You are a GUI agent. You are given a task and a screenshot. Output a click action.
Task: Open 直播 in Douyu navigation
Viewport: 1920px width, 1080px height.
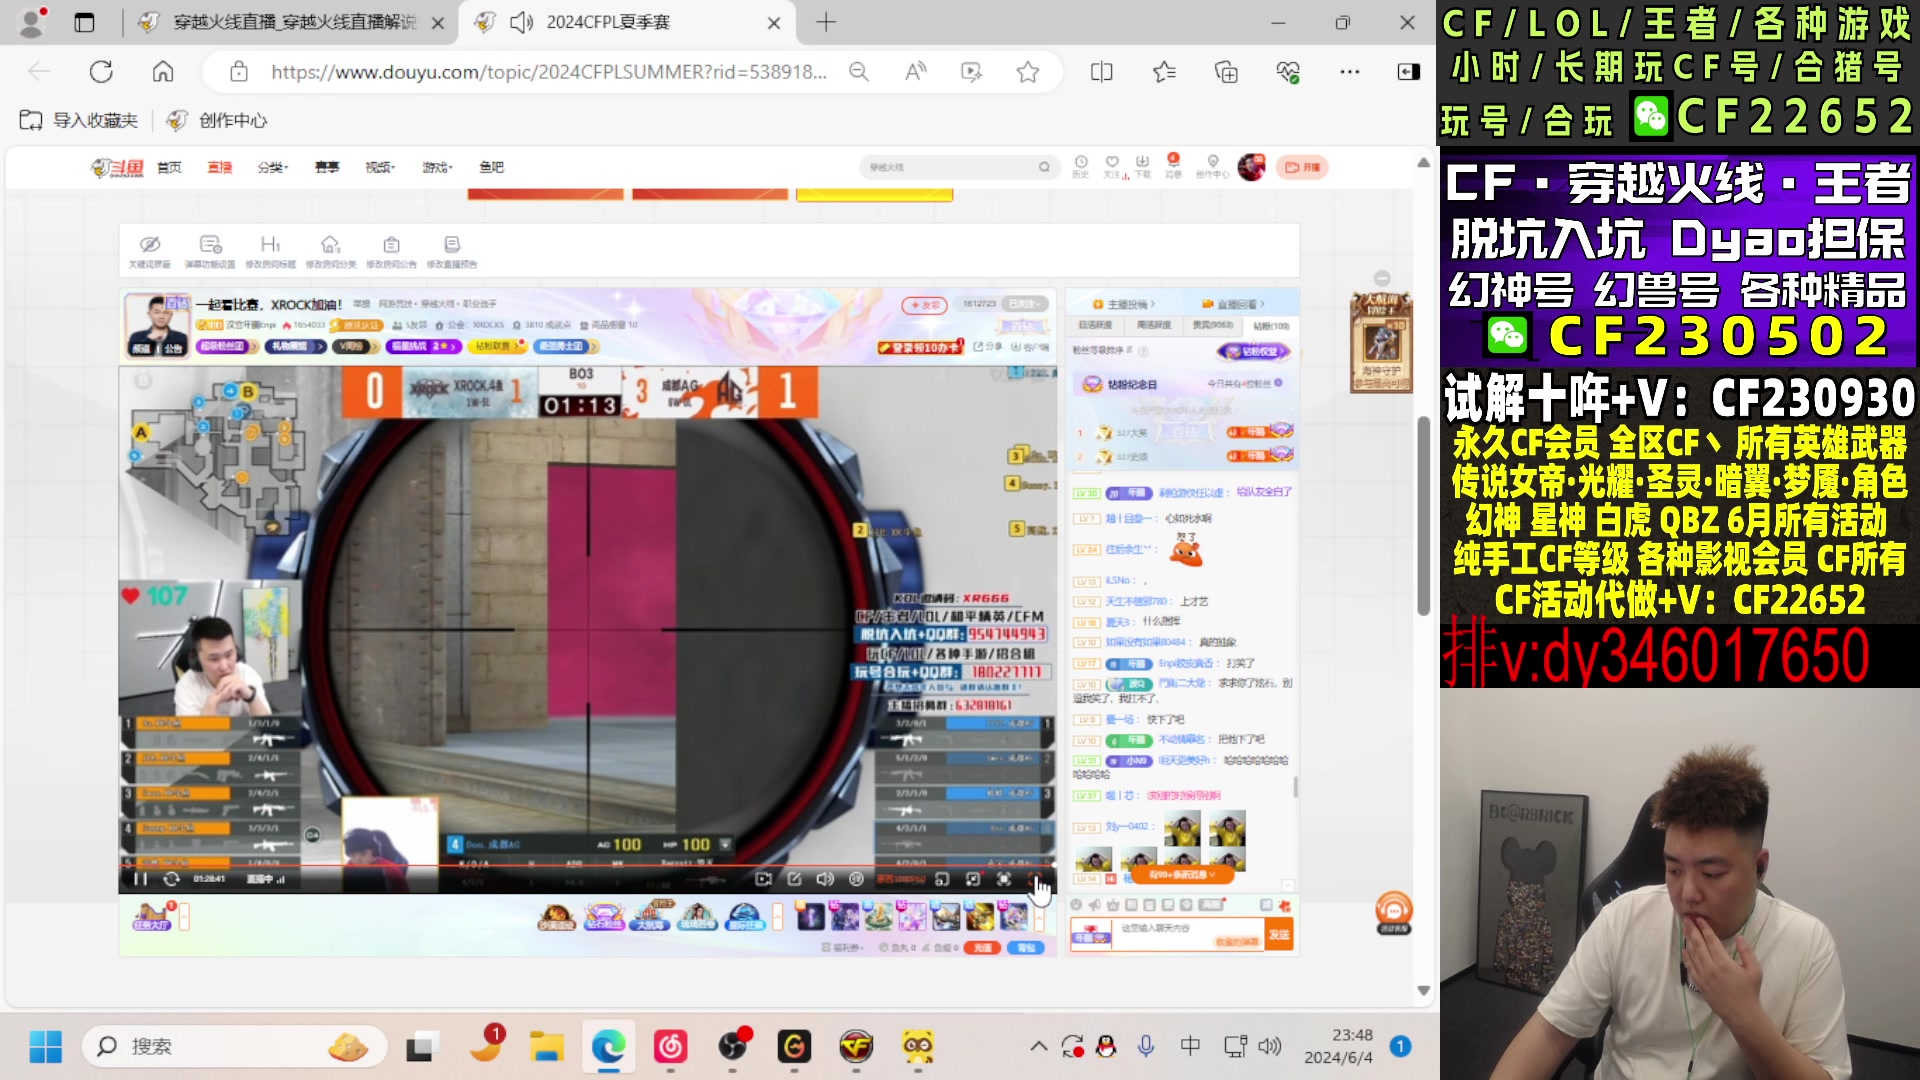pos(219,167)
